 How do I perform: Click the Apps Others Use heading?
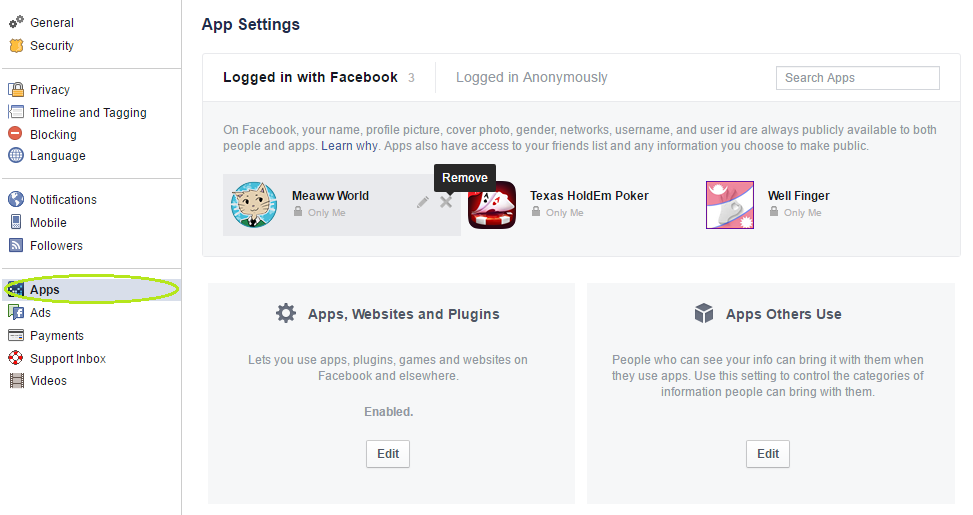click(x=784, y=314)
